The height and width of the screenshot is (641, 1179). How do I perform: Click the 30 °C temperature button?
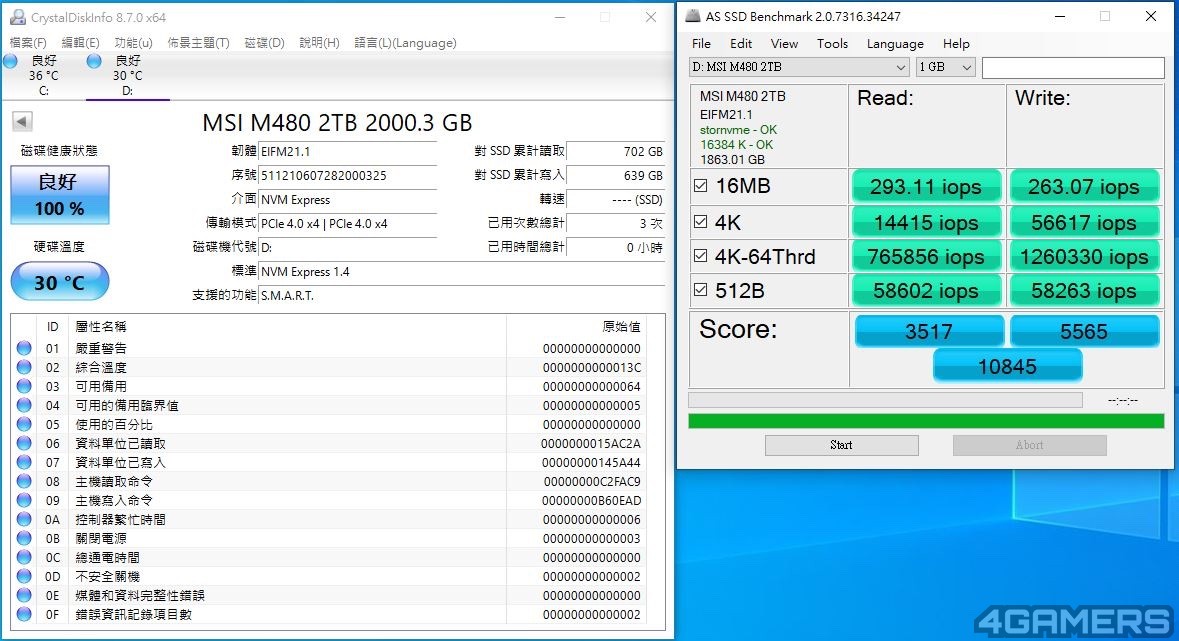pyautogui.click(x=60, y=282)
